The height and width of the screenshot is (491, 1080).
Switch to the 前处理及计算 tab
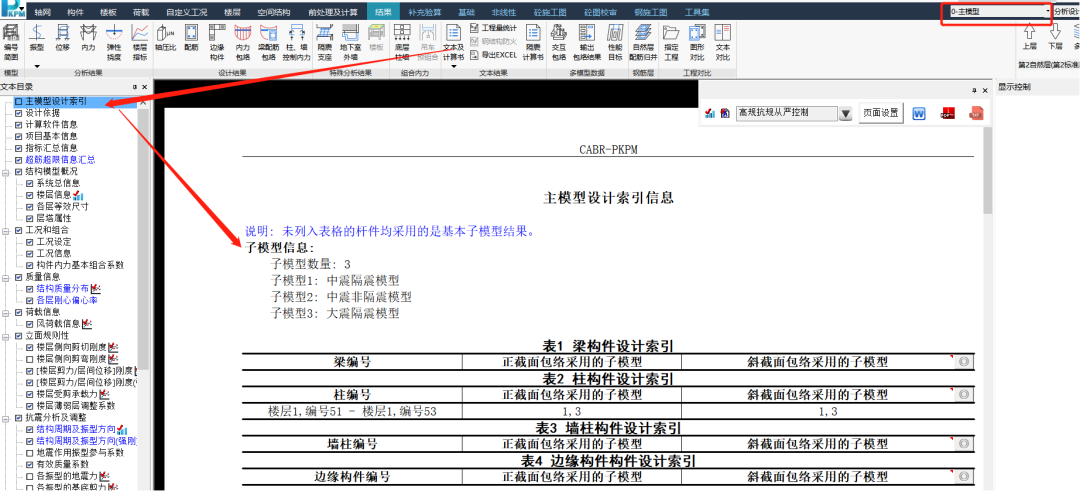point(333,12)
